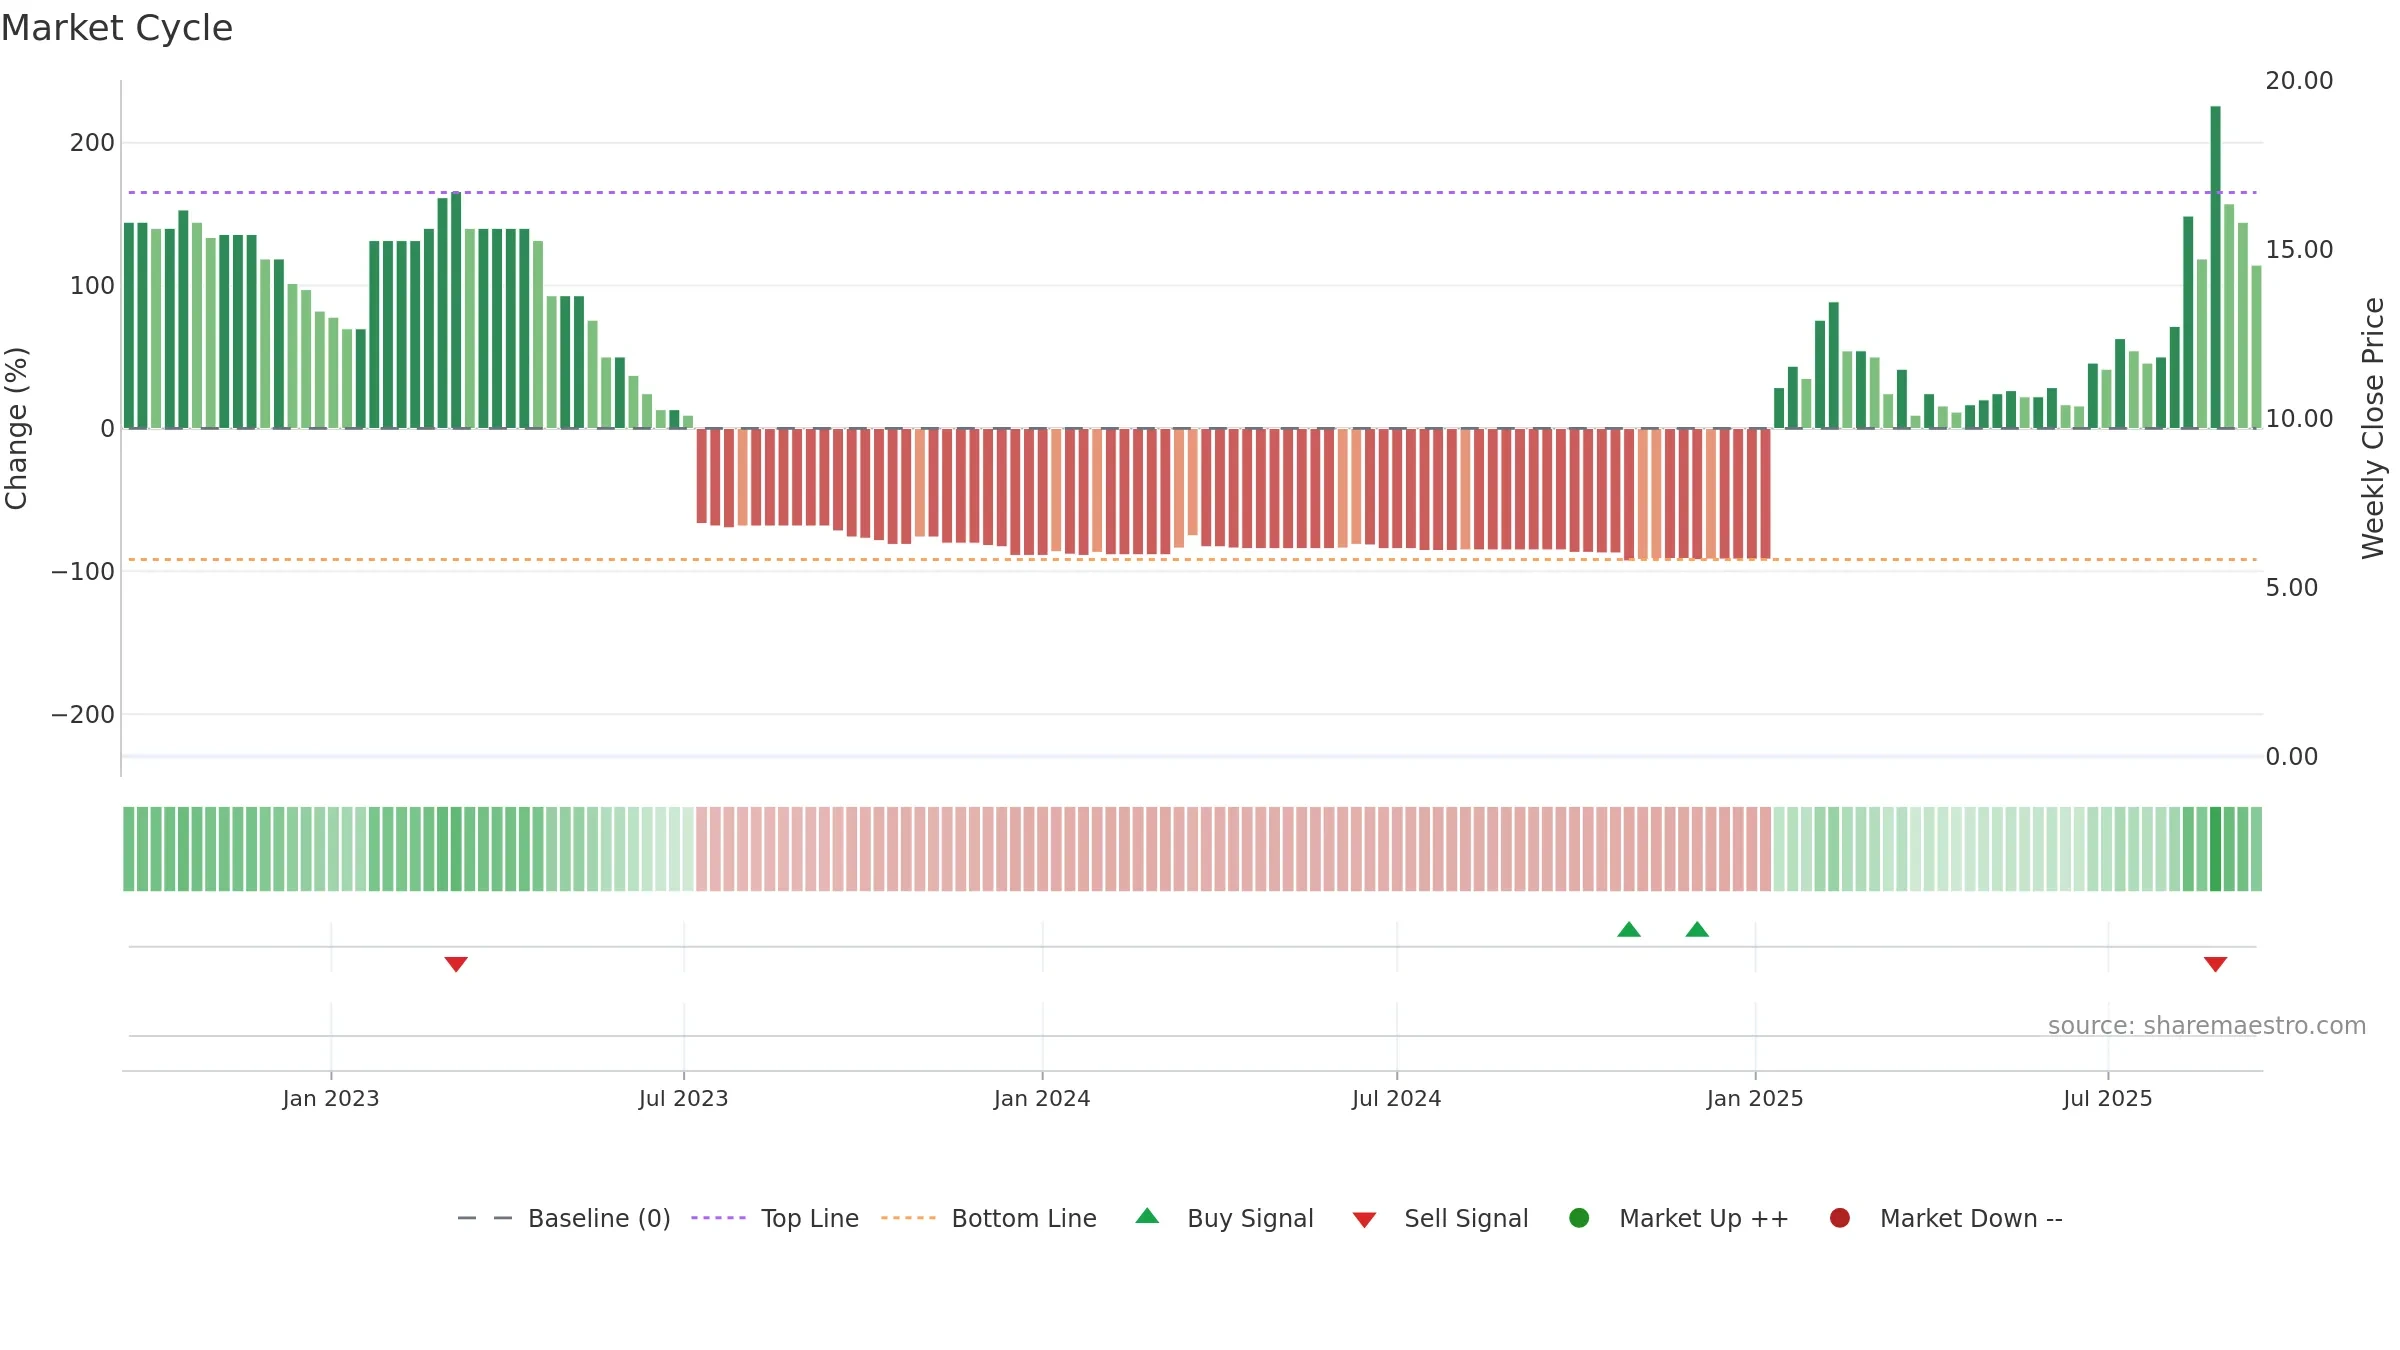The image size is (2400, 1350).
Task: Select the second buy signal marker before Jan 2025
Action: pos(1697,929)
